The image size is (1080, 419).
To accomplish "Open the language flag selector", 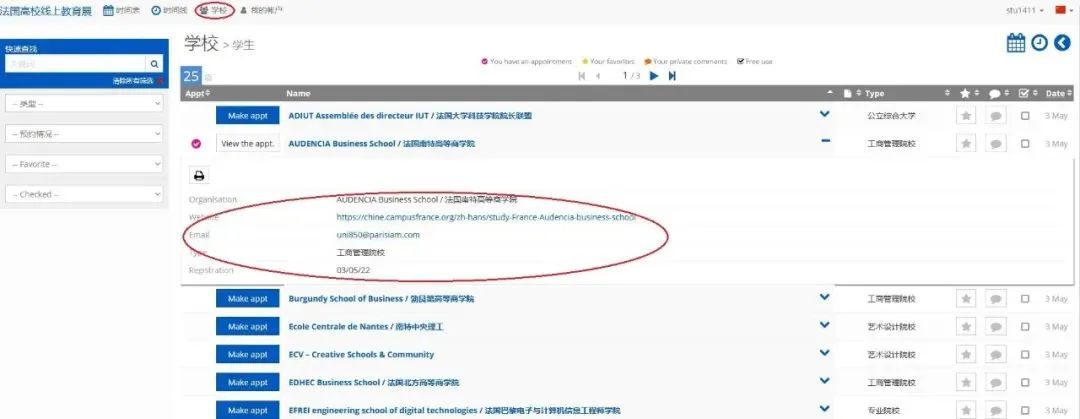I will (1064, 10).
